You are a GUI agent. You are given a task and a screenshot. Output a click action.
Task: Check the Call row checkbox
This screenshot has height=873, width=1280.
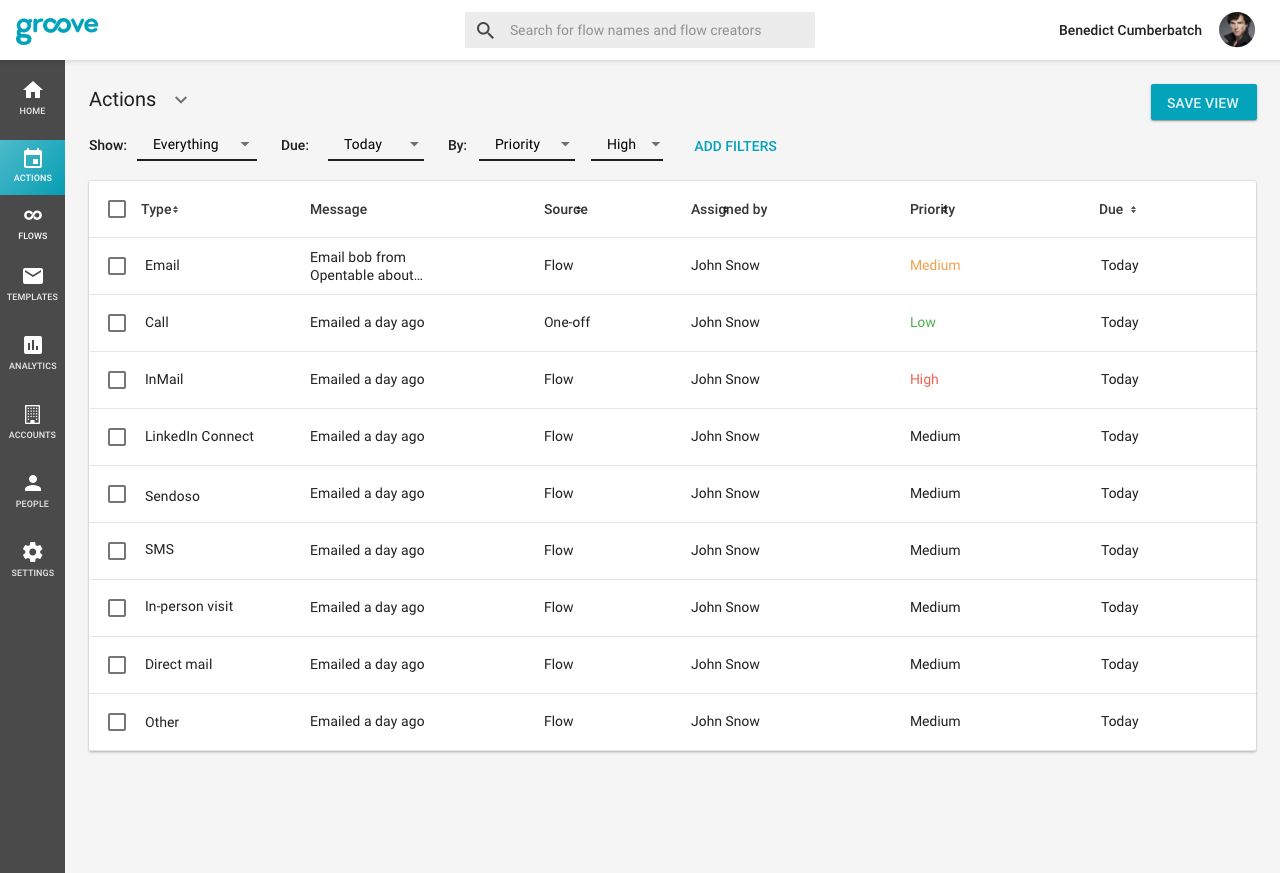[117, 323]
